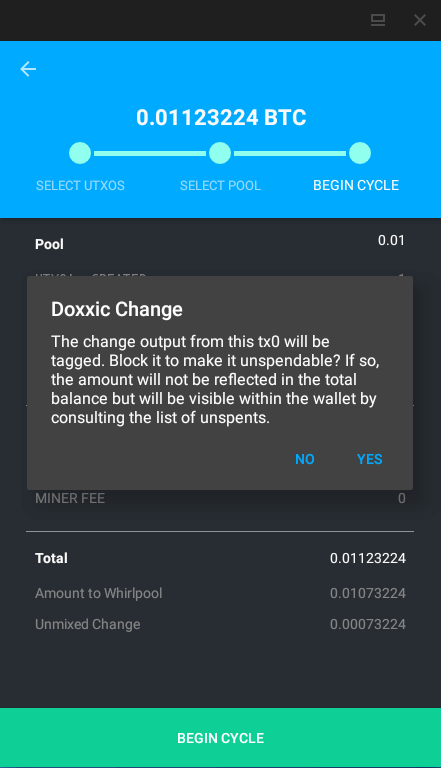Click the Amount to Whirlpool row

pos(220,593)
